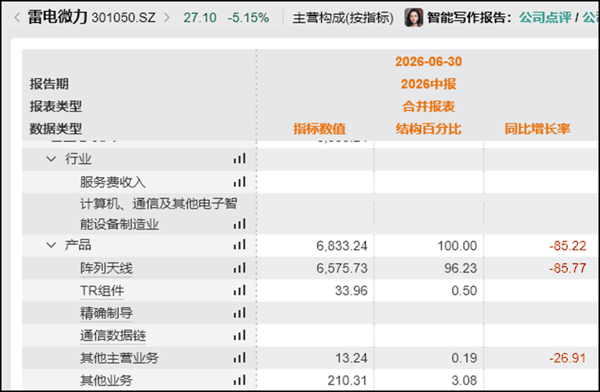
Task: Open chart icon for 其他主营业务 row
Action: point(240,358)
